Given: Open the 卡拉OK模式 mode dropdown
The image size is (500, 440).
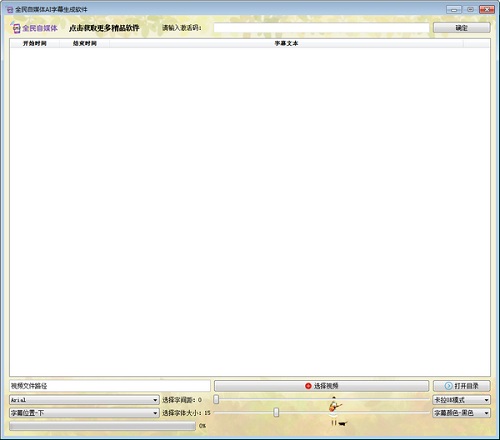Looking at the screenshot, I should click(461, 400).
